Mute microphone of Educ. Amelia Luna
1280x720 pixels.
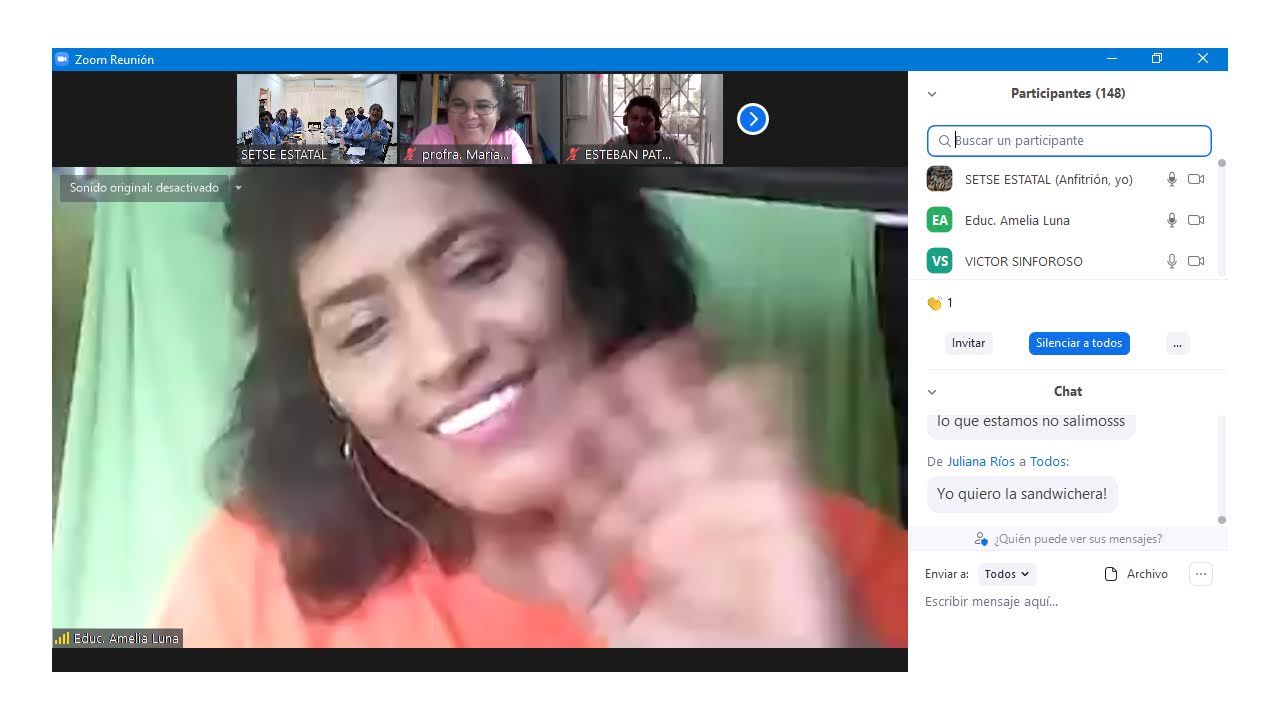1172,220
